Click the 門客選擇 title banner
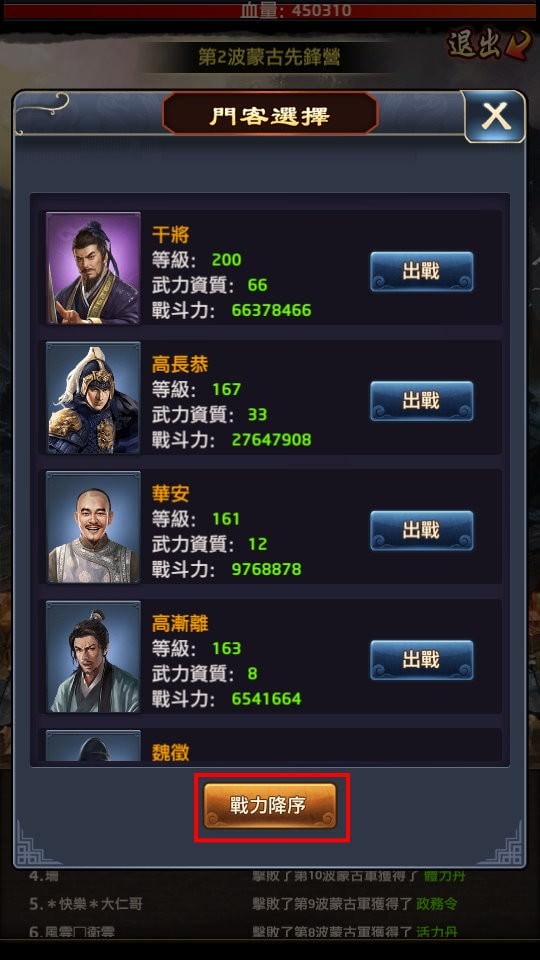The width and height of the screenshot is (540, 960). (270, 116)
